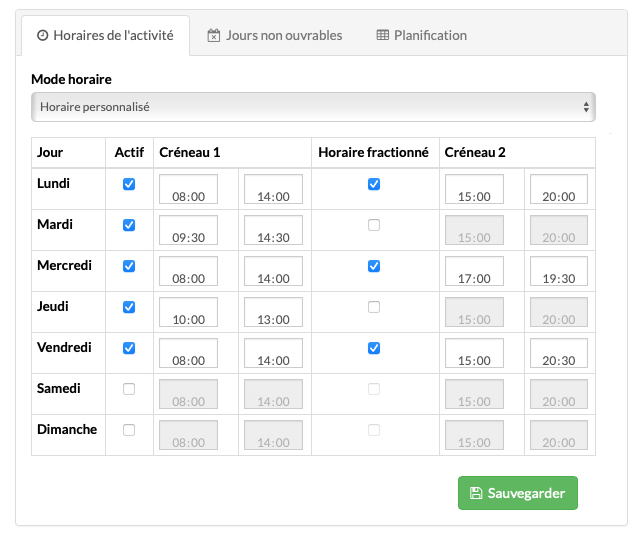Click the floppy disk icon on Sauvegarder
The image size is (632, 542).
pyautogui.click(x=476, y=493)
